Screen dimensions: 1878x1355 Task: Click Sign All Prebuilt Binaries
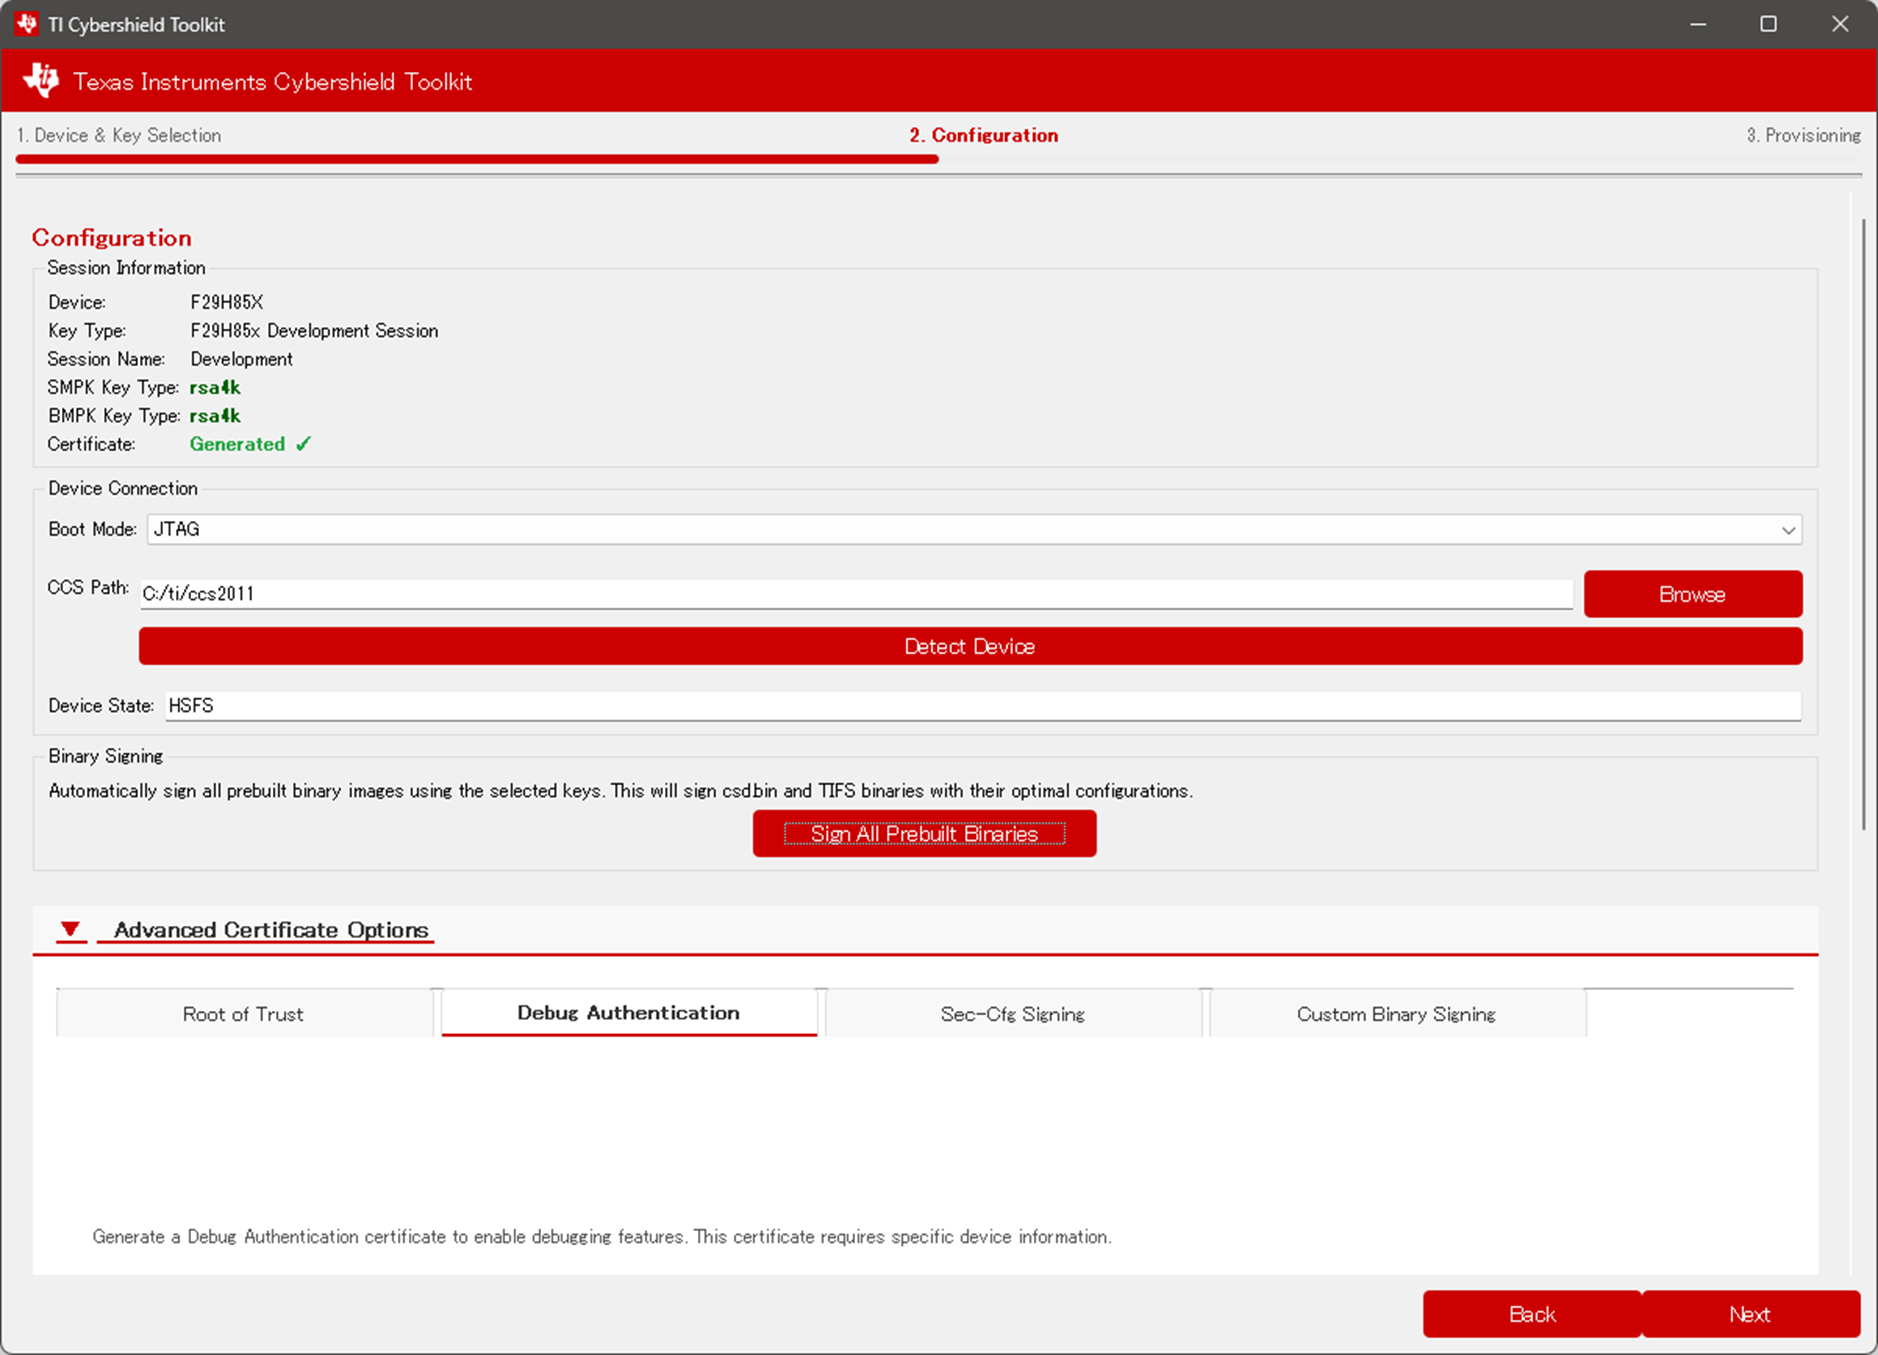(x=924, y=833)
